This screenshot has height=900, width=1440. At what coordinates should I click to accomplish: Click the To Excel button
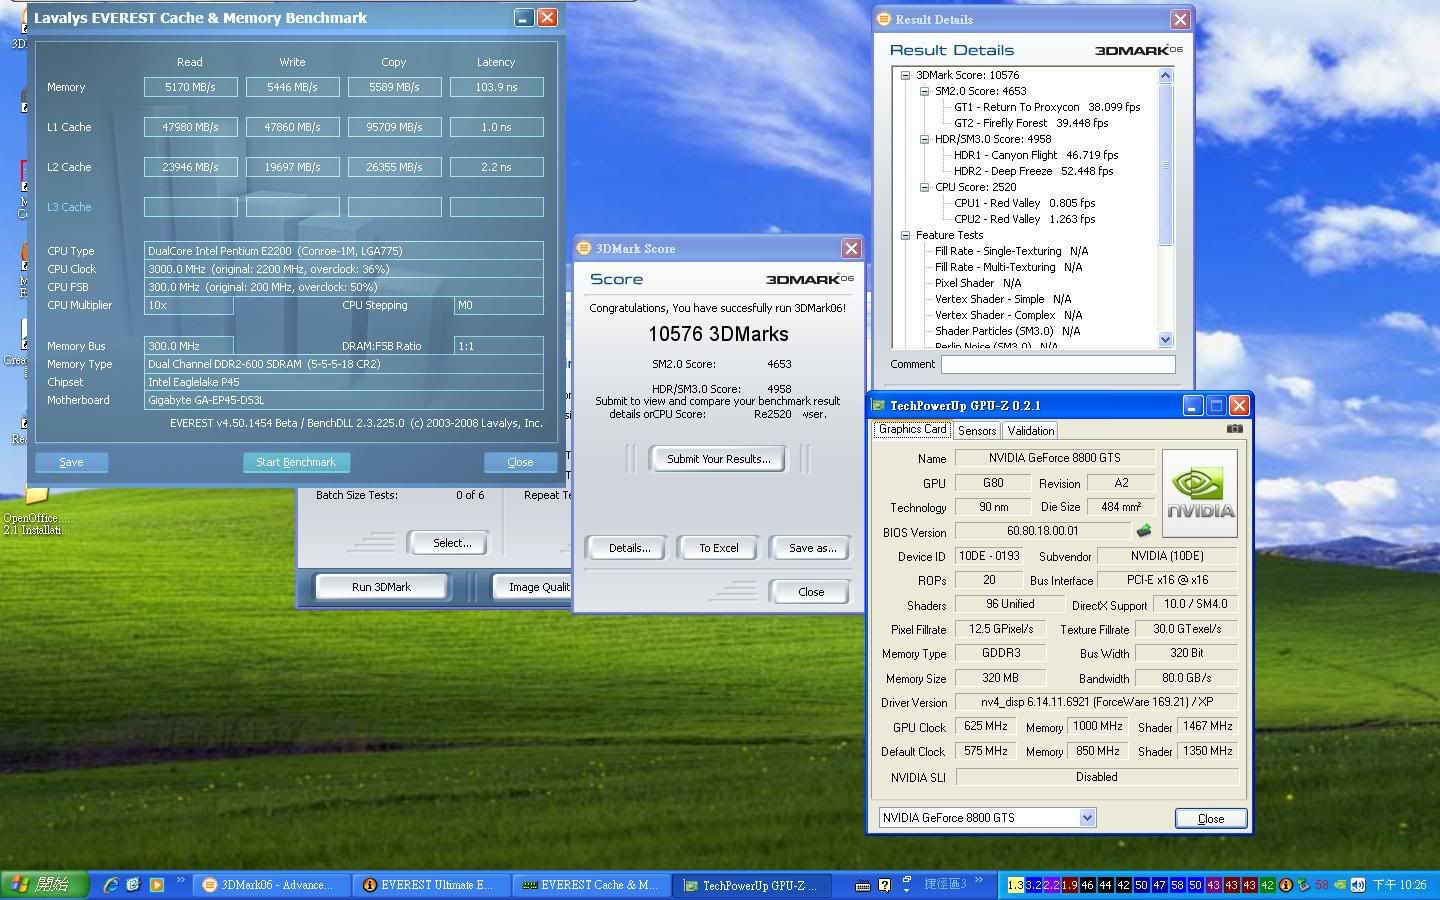pos(718,548)
